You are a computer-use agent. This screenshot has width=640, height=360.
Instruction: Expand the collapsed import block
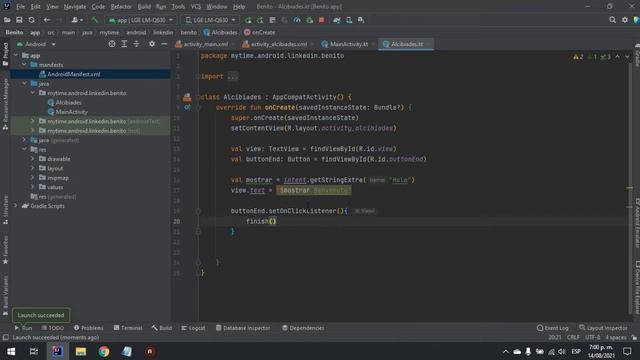tap(233, 76)
